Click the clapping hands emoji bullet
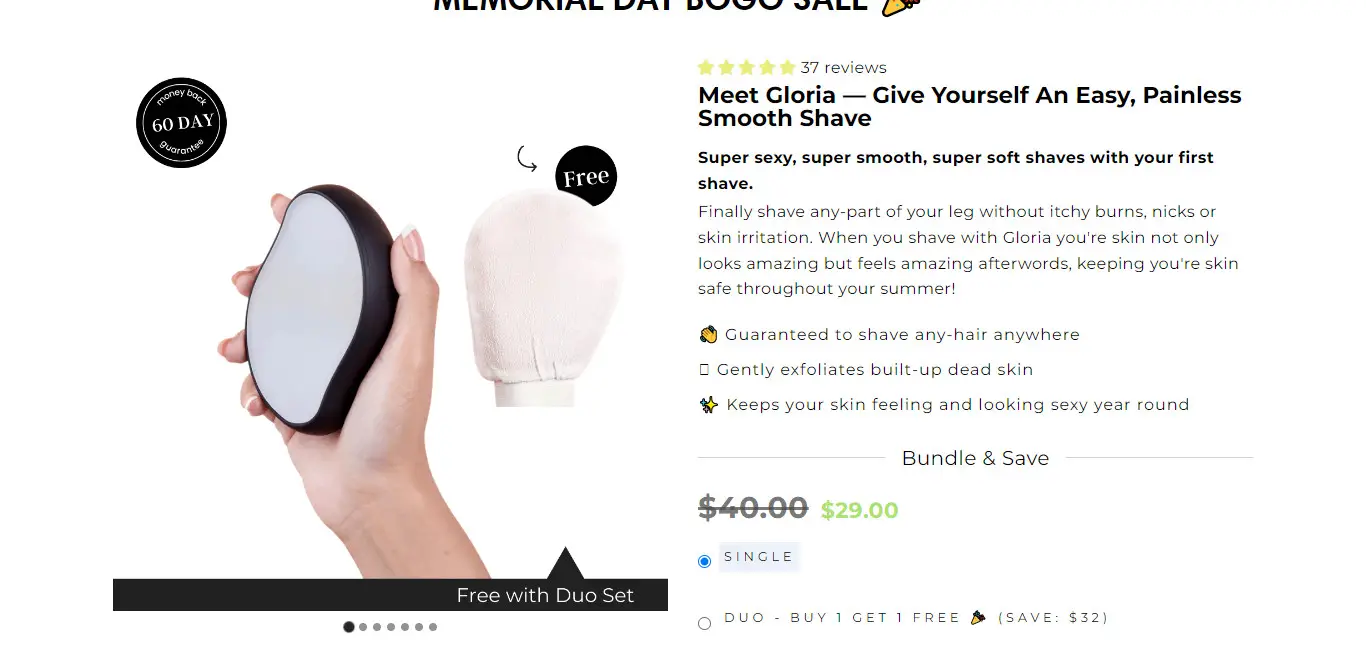The width and height of the screenshot is (1366, 657). [x=708, y=335]
